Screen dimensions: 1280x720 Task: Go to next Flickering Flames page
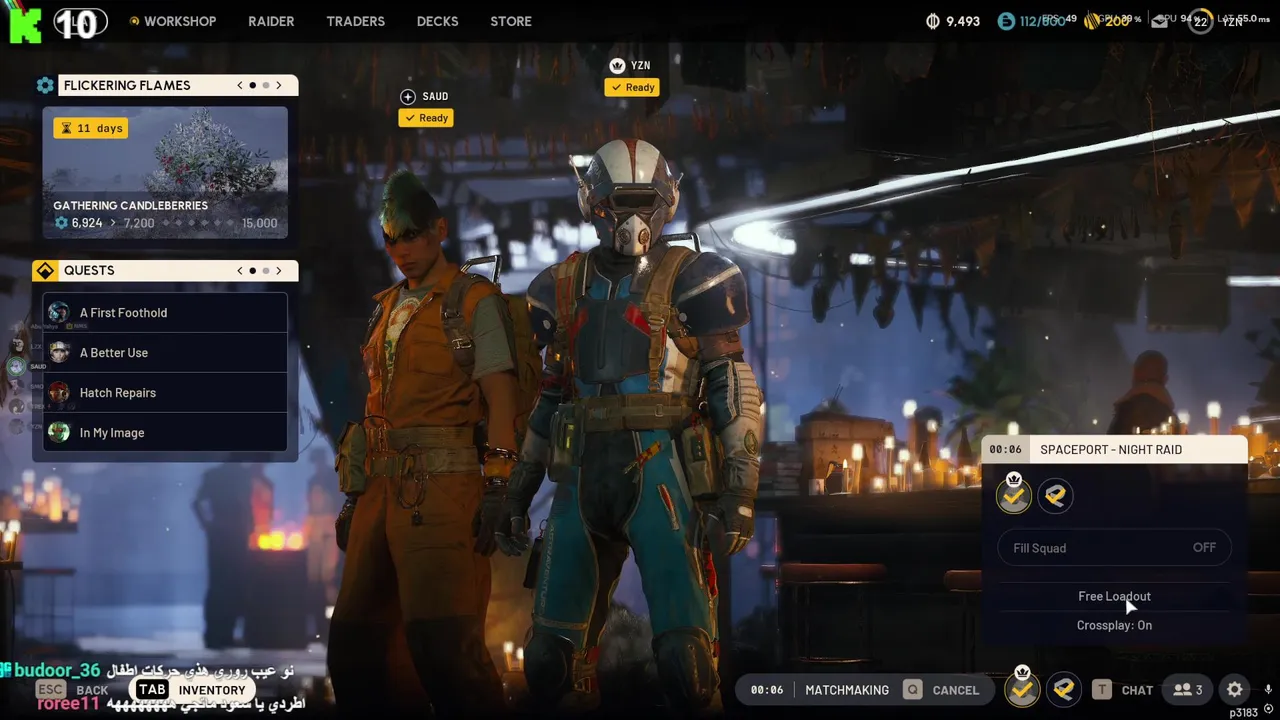279,85
